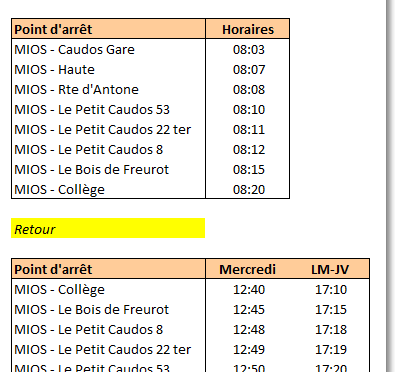
Task: Click the MIOS - Caudos Gare stop cell
Action: (108, 49)
